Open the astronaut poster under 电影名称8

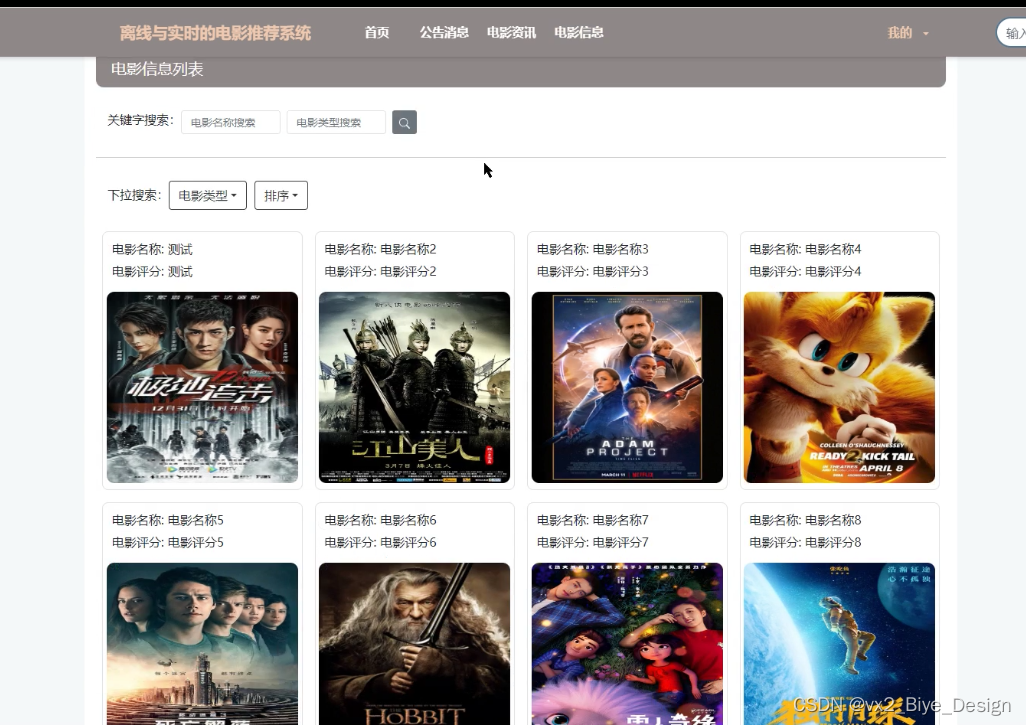click(x=839, y=644)
